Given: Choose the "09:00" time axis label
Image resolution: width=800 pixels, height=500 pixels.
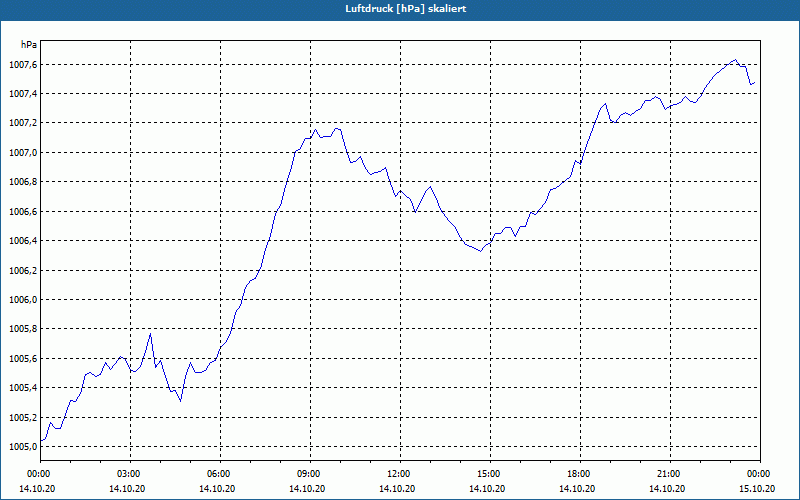Looking at the screenshot, I should (x=310, y=474).
